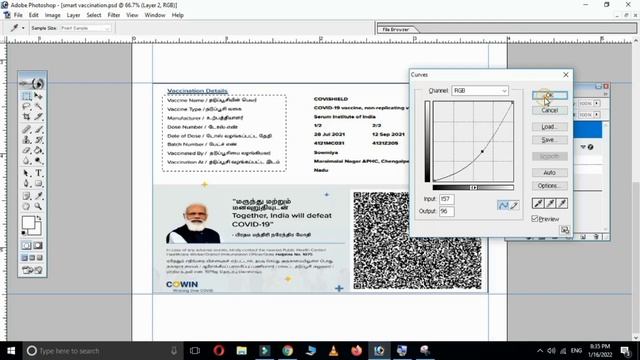Swap foreground and background colors

pyautogui.click(x=39, y=219)
